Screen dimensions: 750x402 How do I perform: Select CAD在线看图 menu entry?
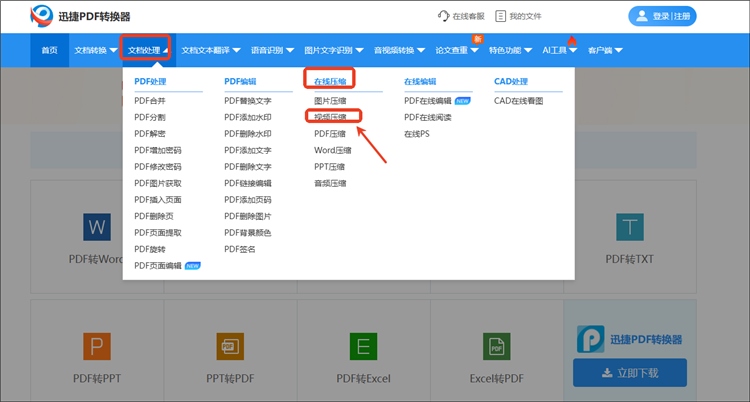click(x=519, y=101)
